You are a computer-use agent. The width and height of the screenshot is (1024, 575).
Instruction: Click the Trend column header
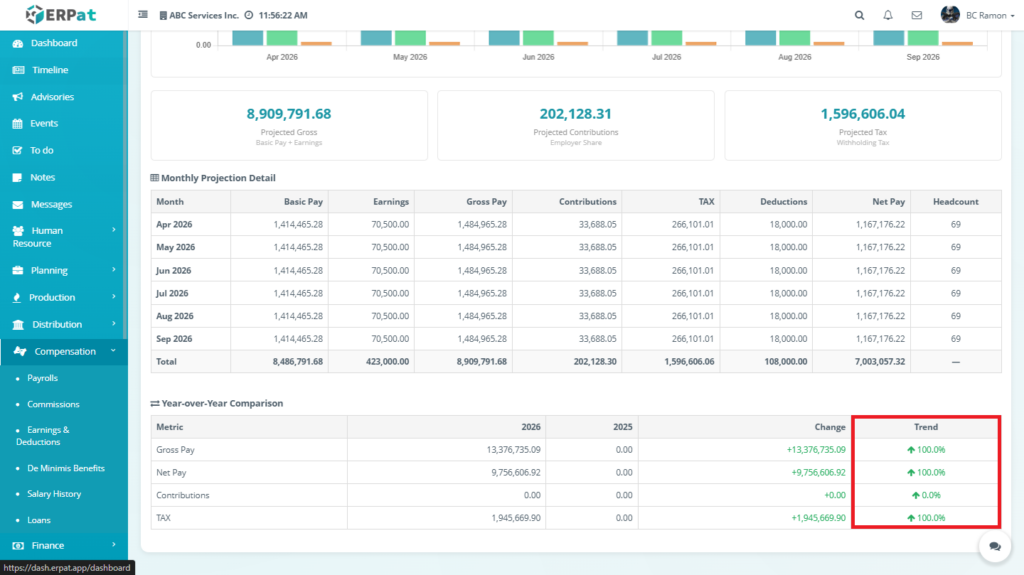click(925, 427)
